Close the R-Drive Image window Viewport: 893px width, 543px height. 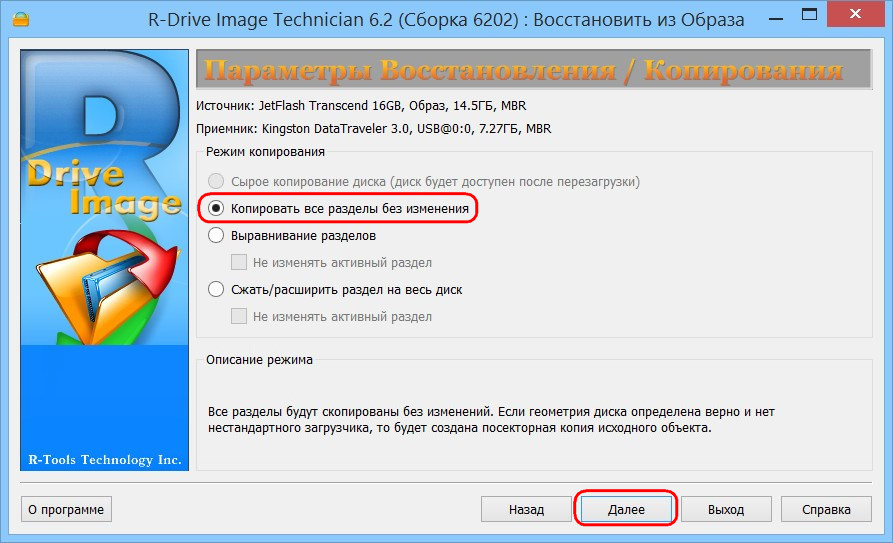tap(855, 15)
